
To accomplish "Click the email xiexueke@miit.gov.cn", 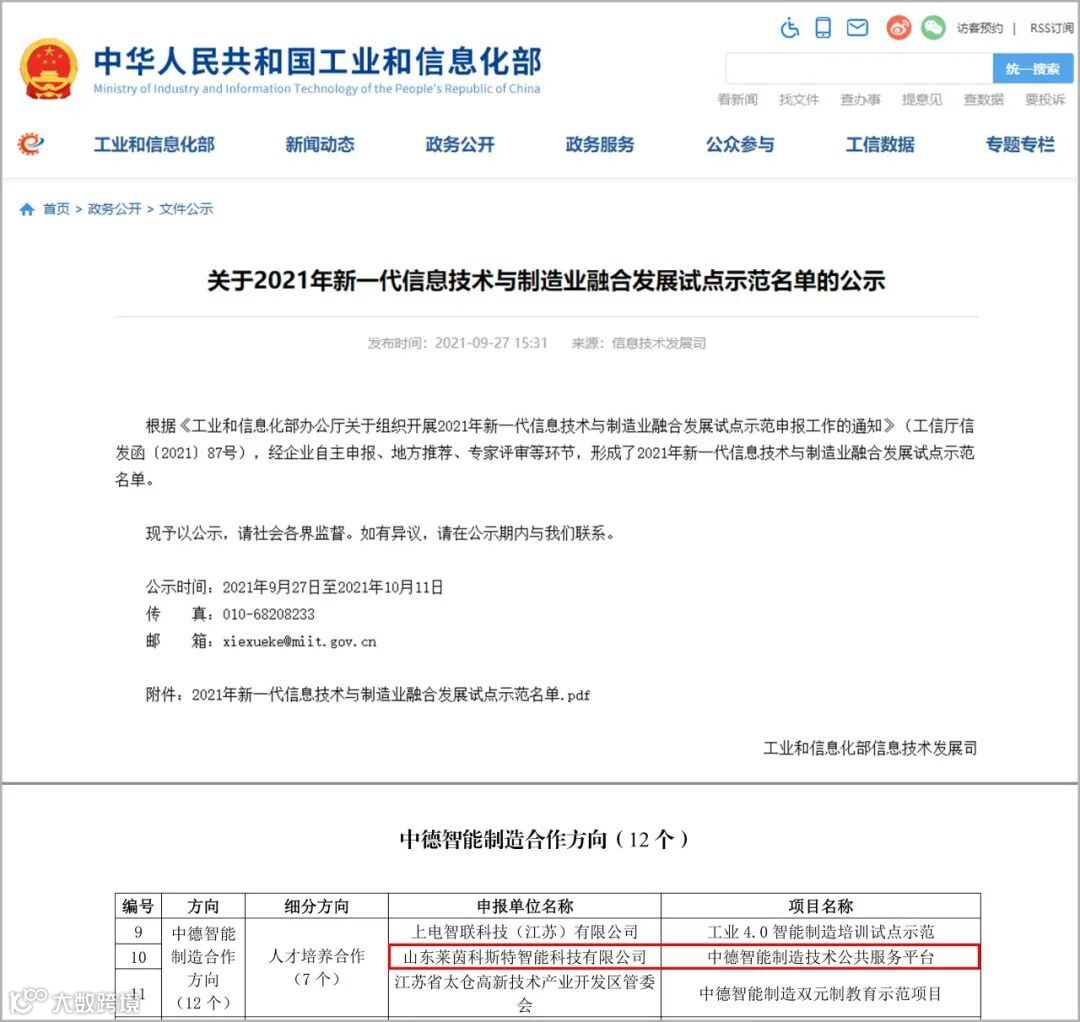I will (x=300, y=642).
